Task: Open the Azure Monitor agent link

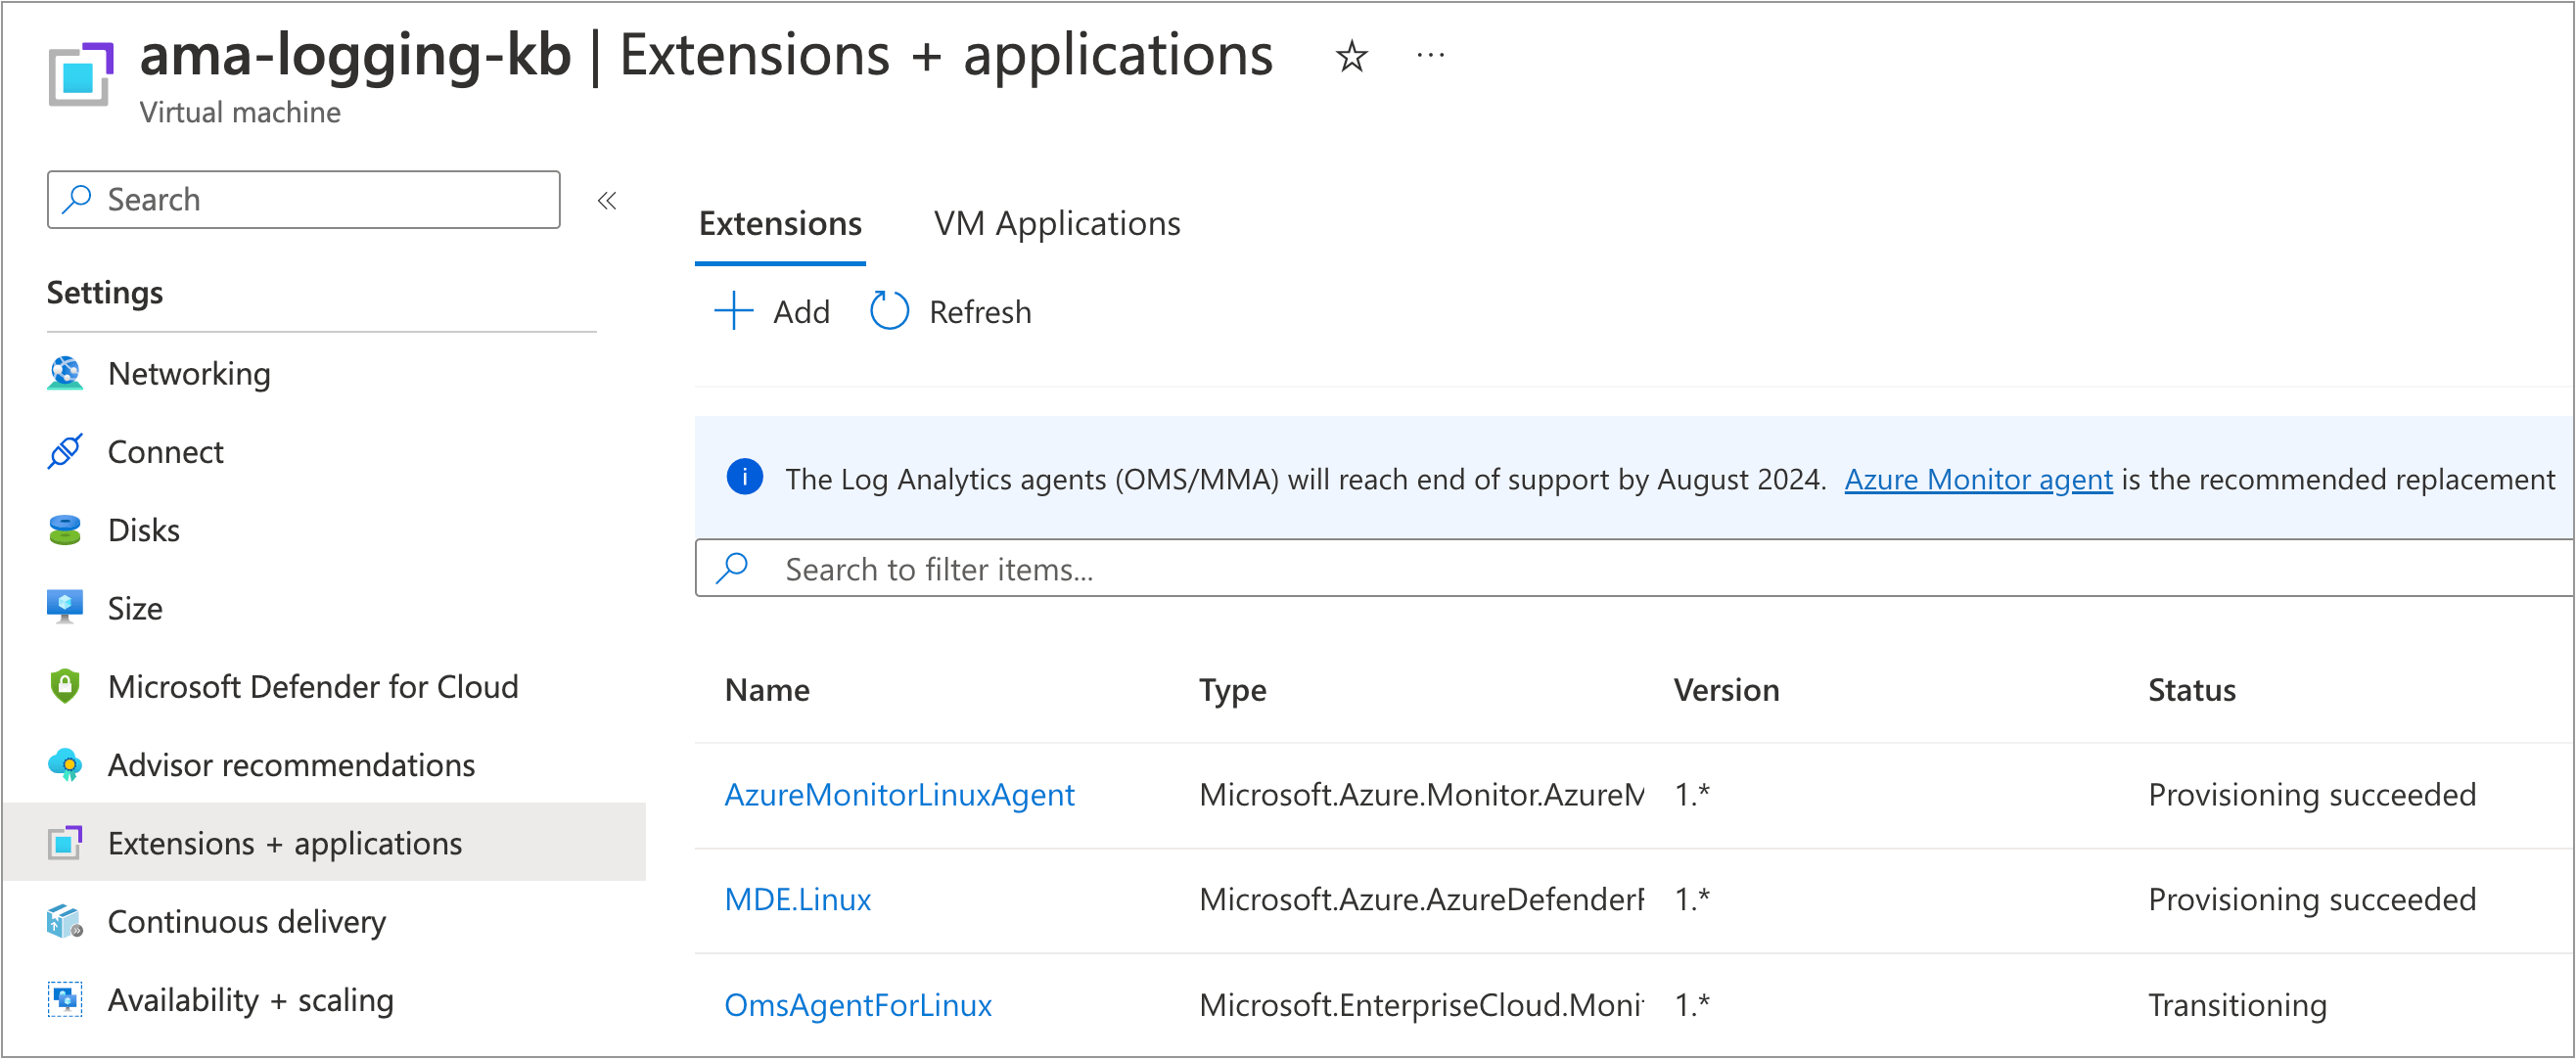Action: tap(1977, 479)
